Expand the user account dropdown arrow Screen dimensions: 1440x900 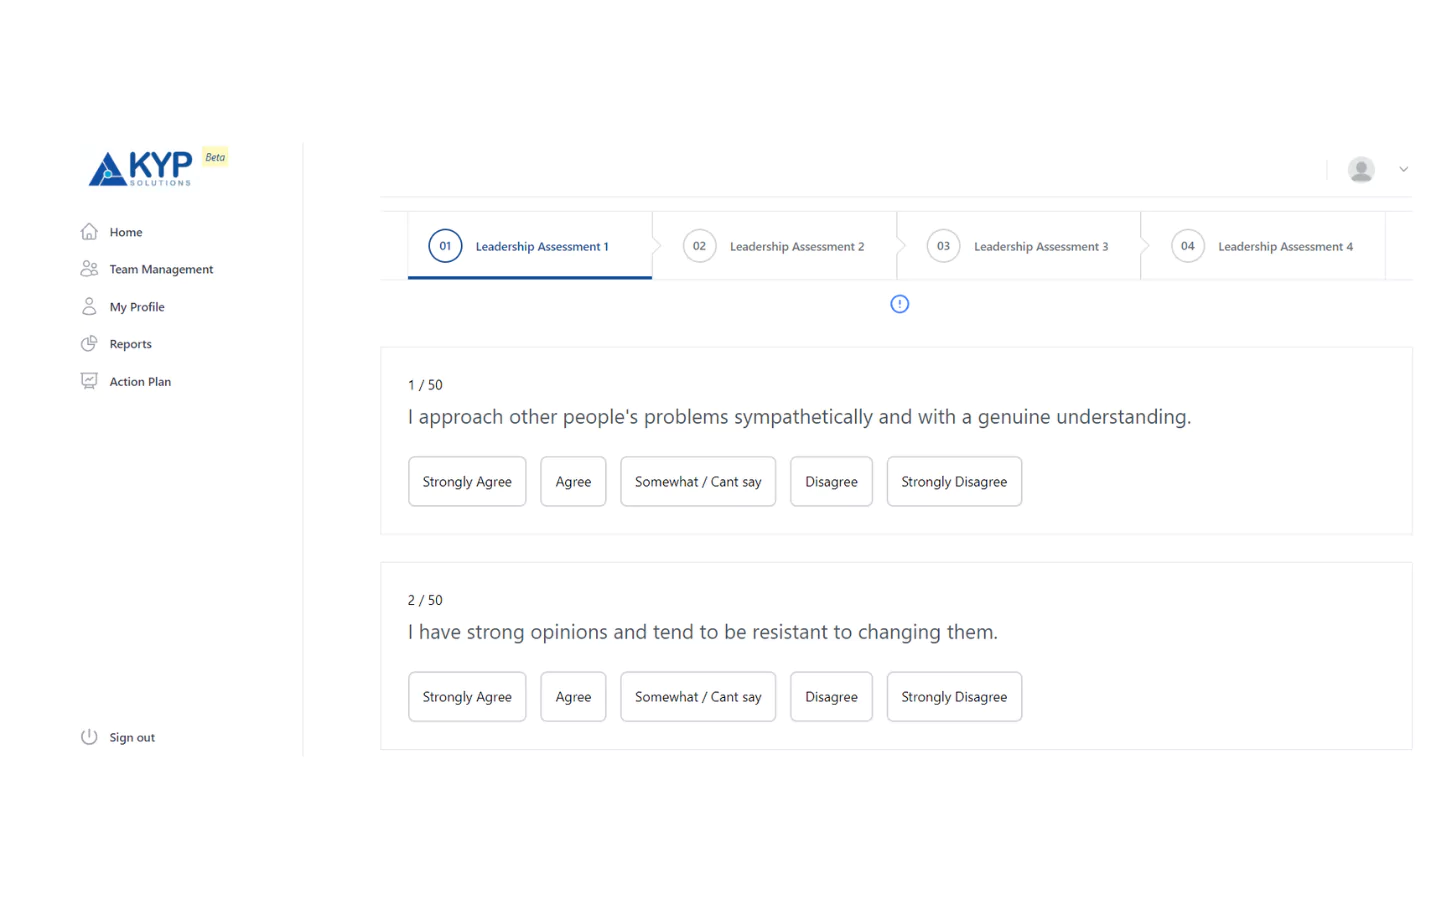click(1403, 170)
